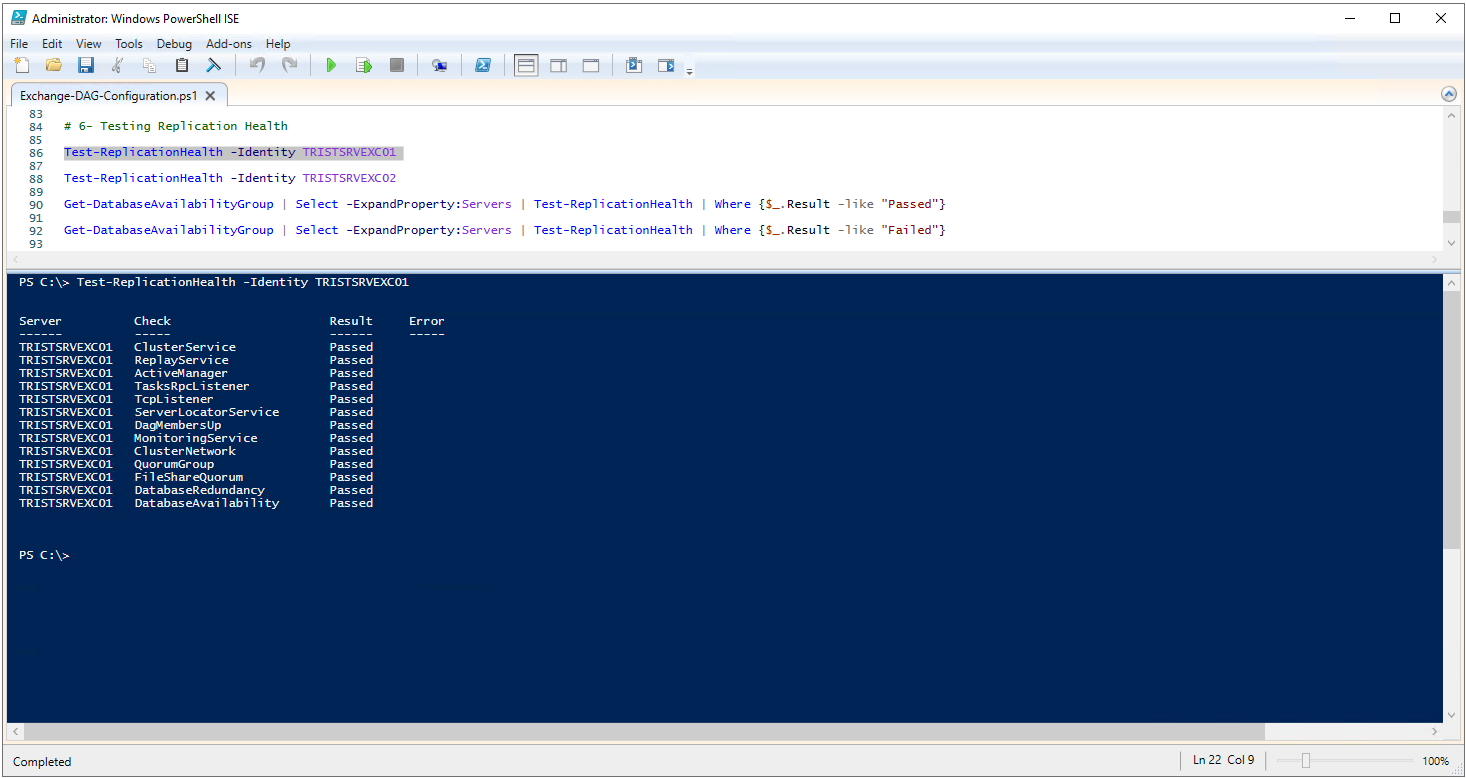Click the Stop Operation square icon

(x=397, y=65)
